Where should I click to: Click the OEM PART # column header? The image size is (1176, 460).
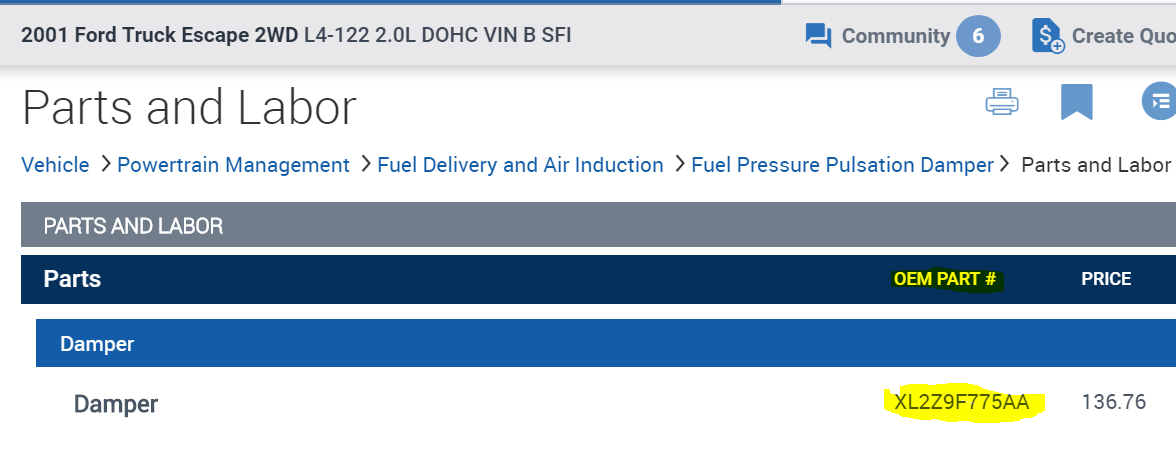[945, 280]
